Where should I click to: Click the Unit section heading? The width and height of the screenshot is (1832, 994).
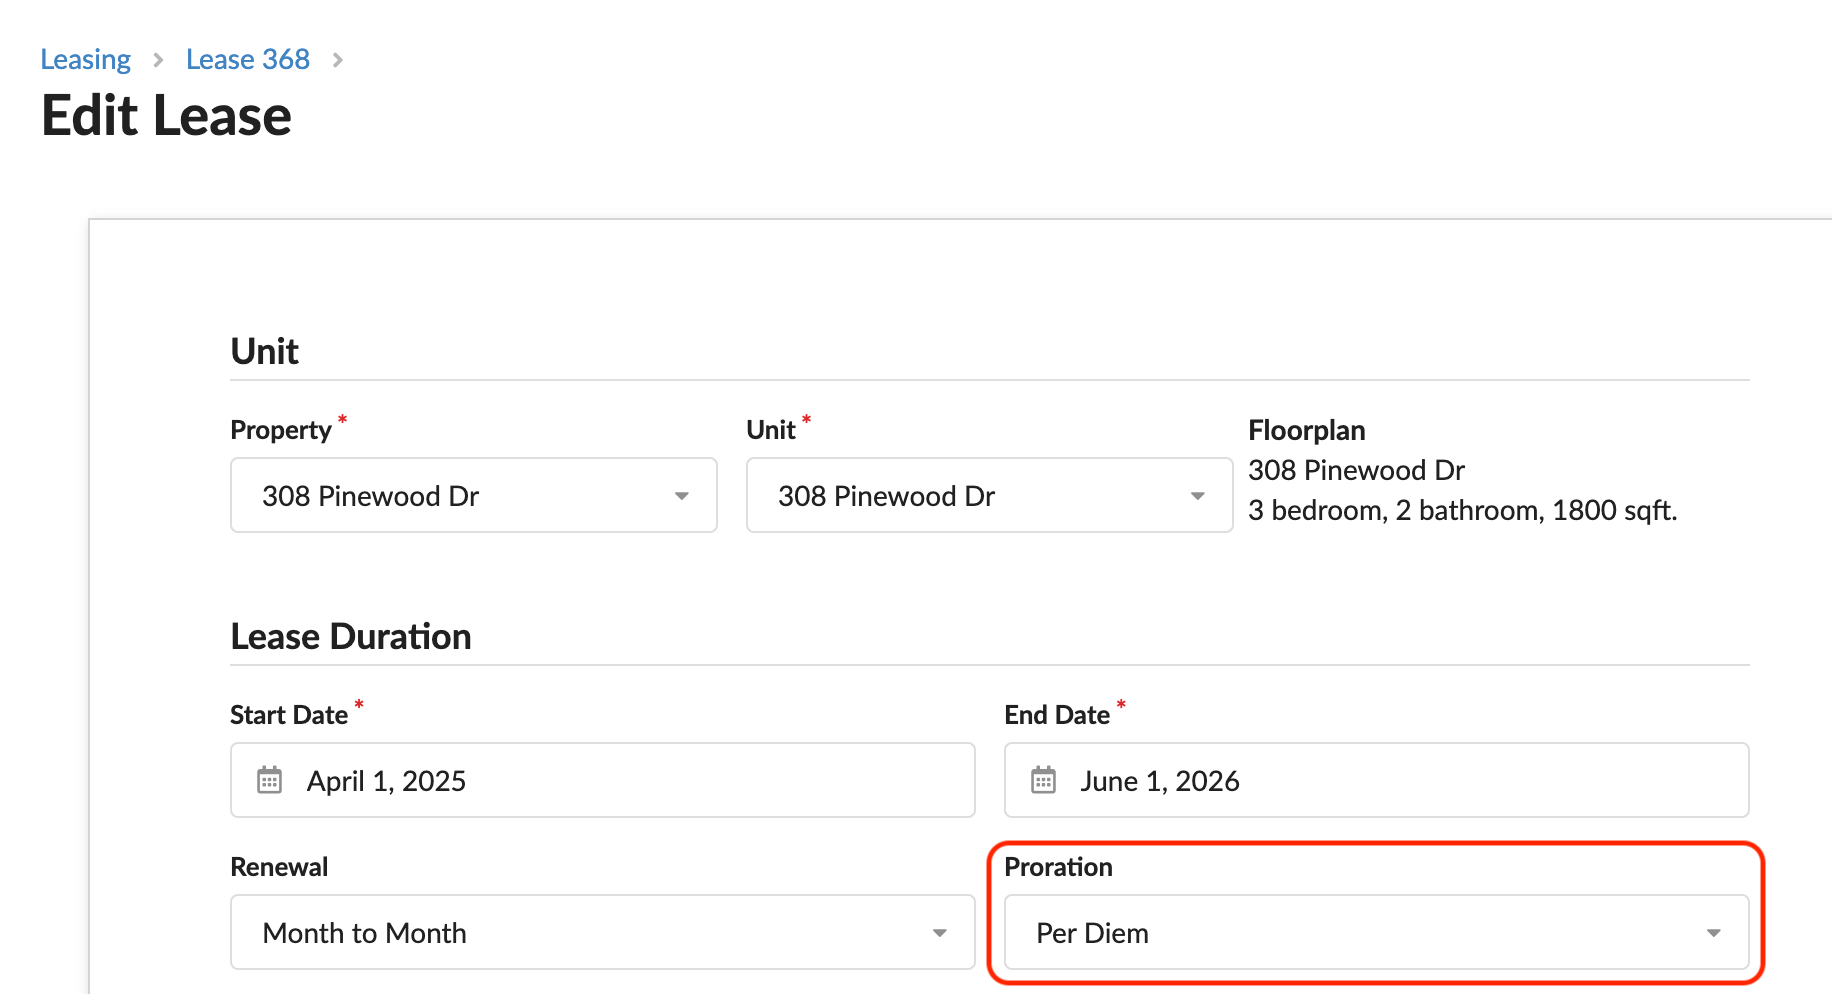(265, 352)
